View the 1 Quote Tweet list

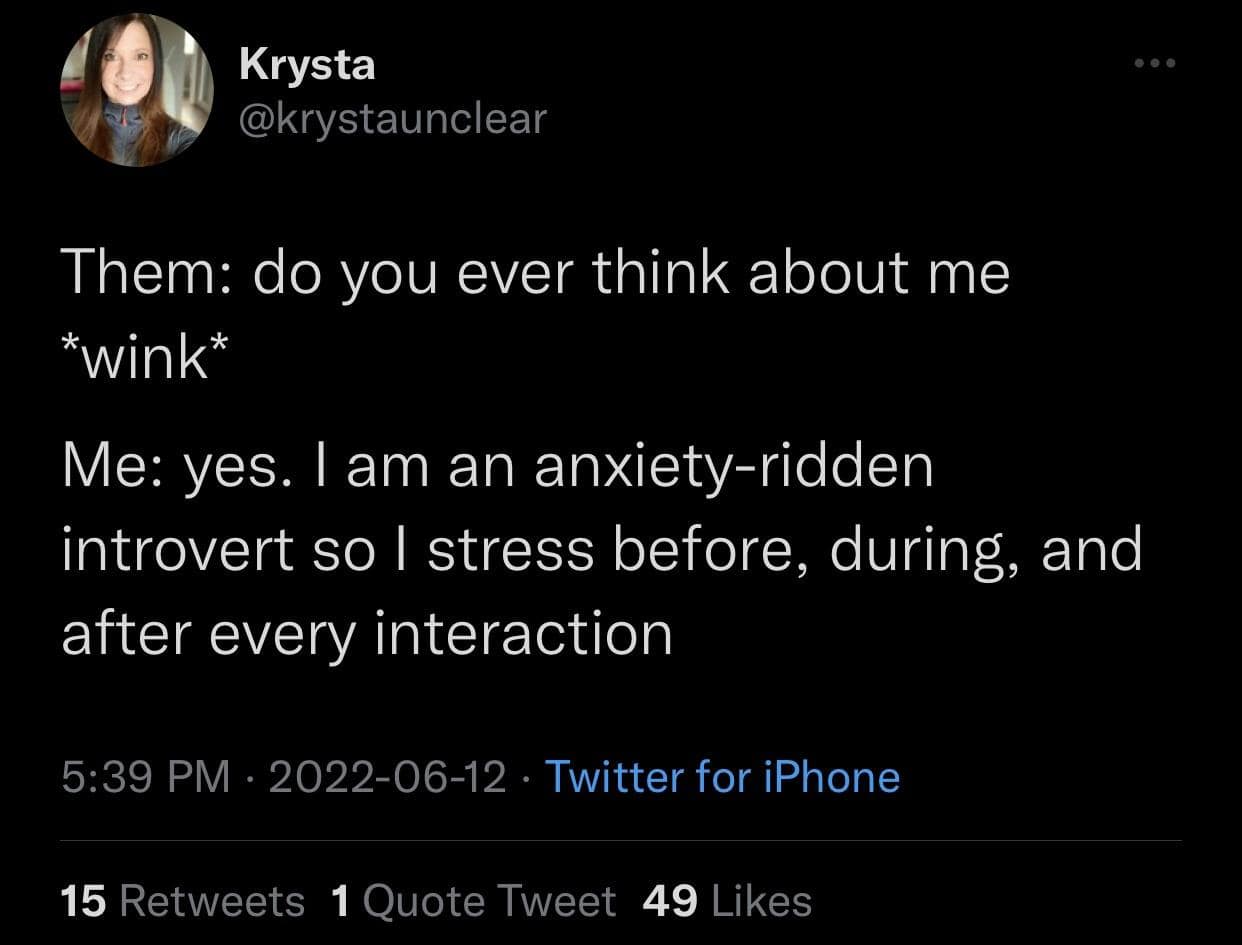point(472,901)
